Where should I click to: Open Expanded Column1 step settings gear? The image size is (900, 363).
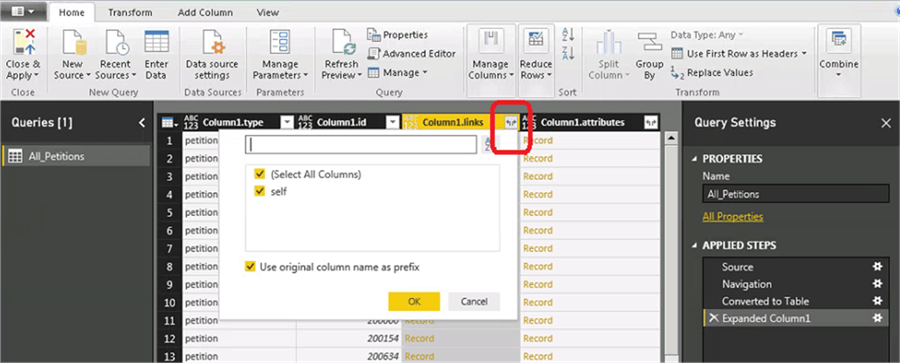[877, 318]
